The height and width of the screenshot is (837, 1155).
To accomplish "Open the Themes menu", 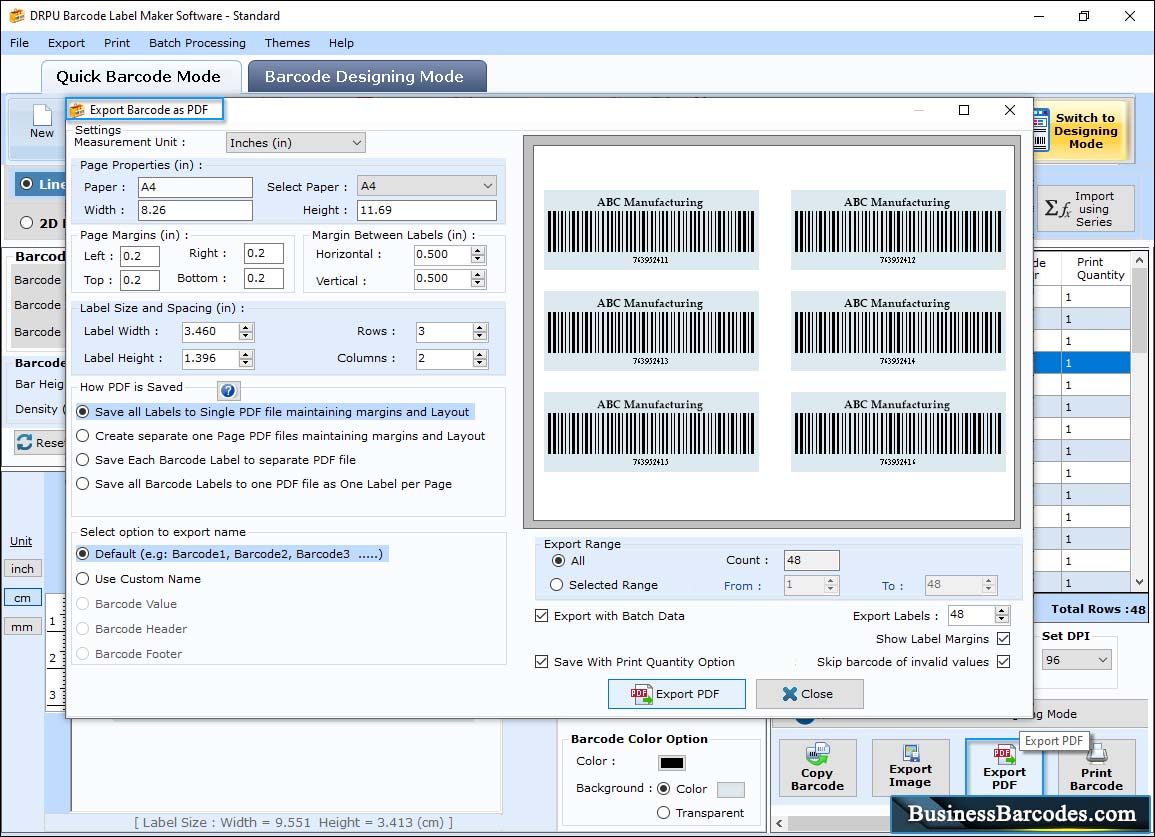I will [x=287, y=43].
